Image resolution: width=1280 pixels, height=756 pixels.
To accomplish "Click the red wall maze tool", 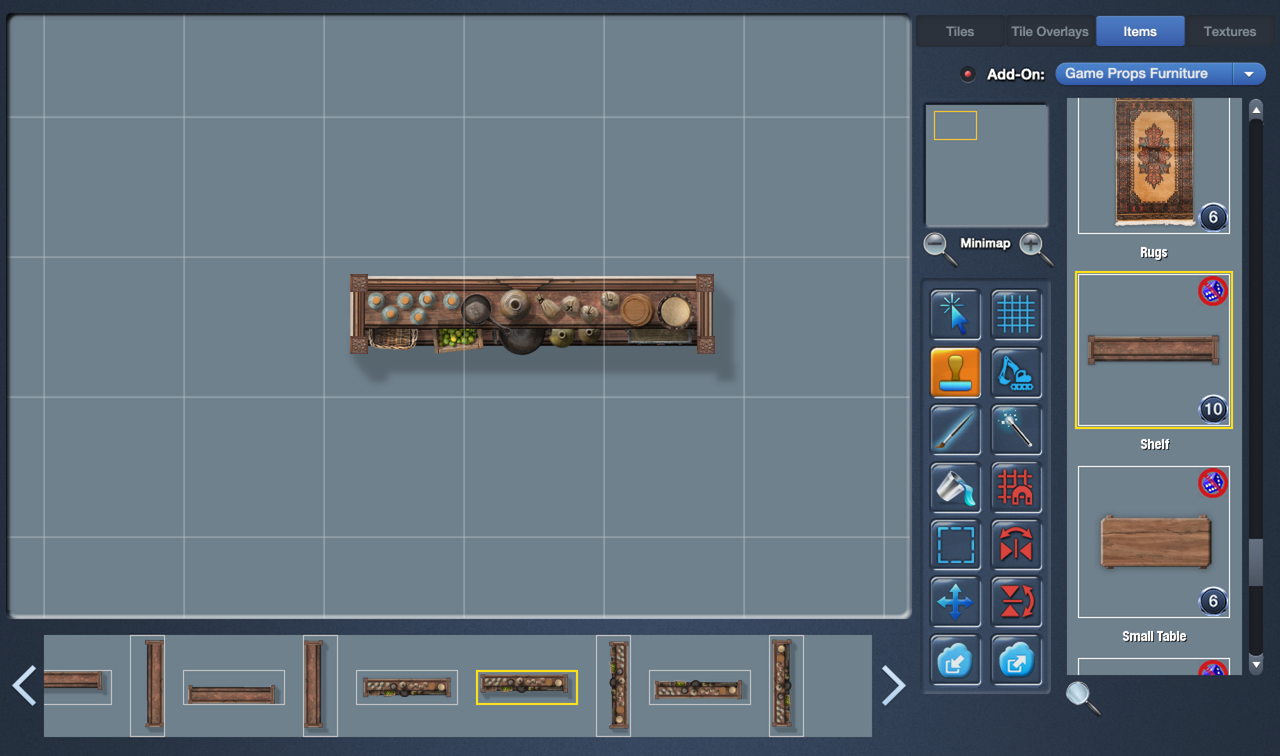I will (x=1016, y=487).
